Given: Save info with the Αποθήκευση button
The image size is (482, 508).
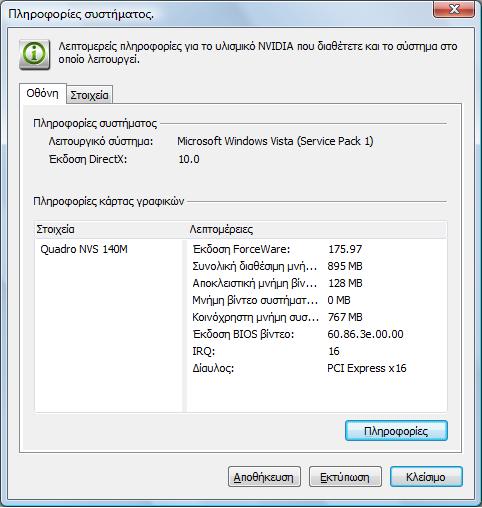Looking at the screenshot, I should (264, 477).
